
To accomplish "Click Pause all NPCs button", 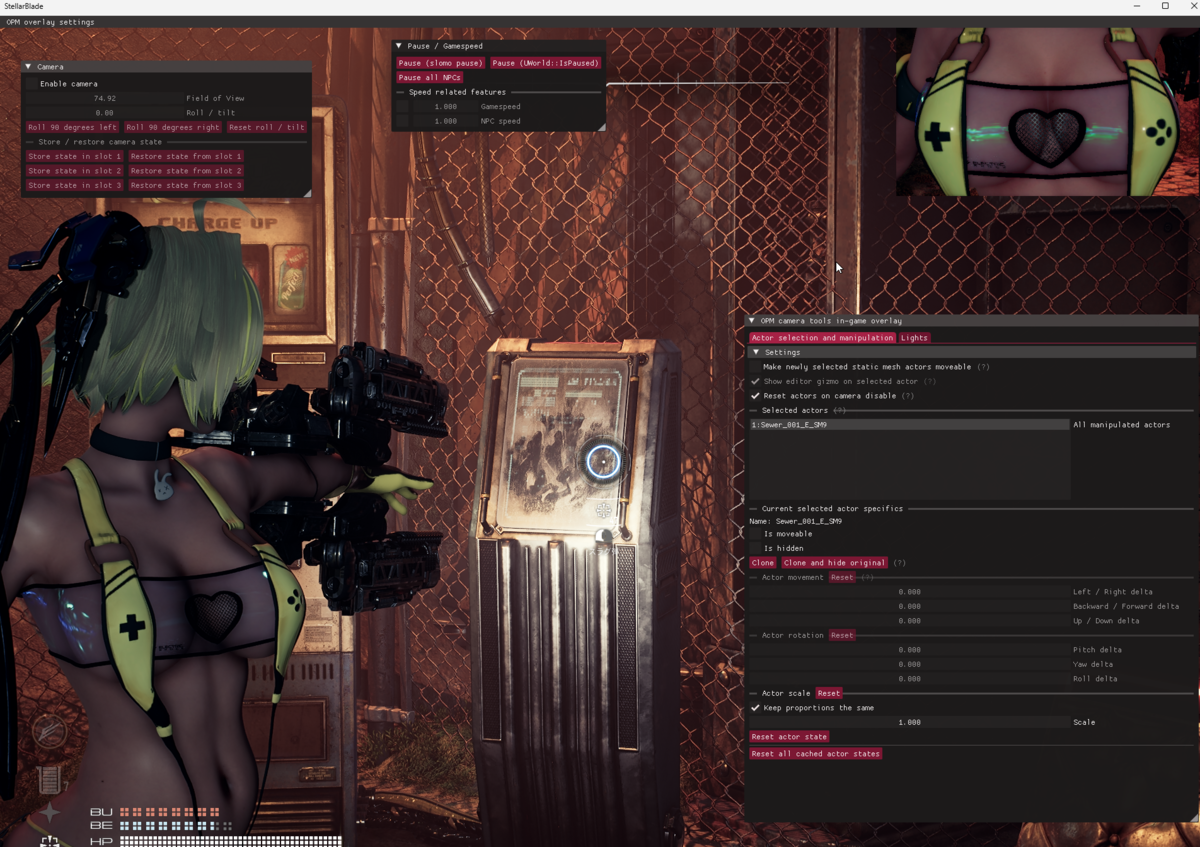I will click(x=430, y=77).
